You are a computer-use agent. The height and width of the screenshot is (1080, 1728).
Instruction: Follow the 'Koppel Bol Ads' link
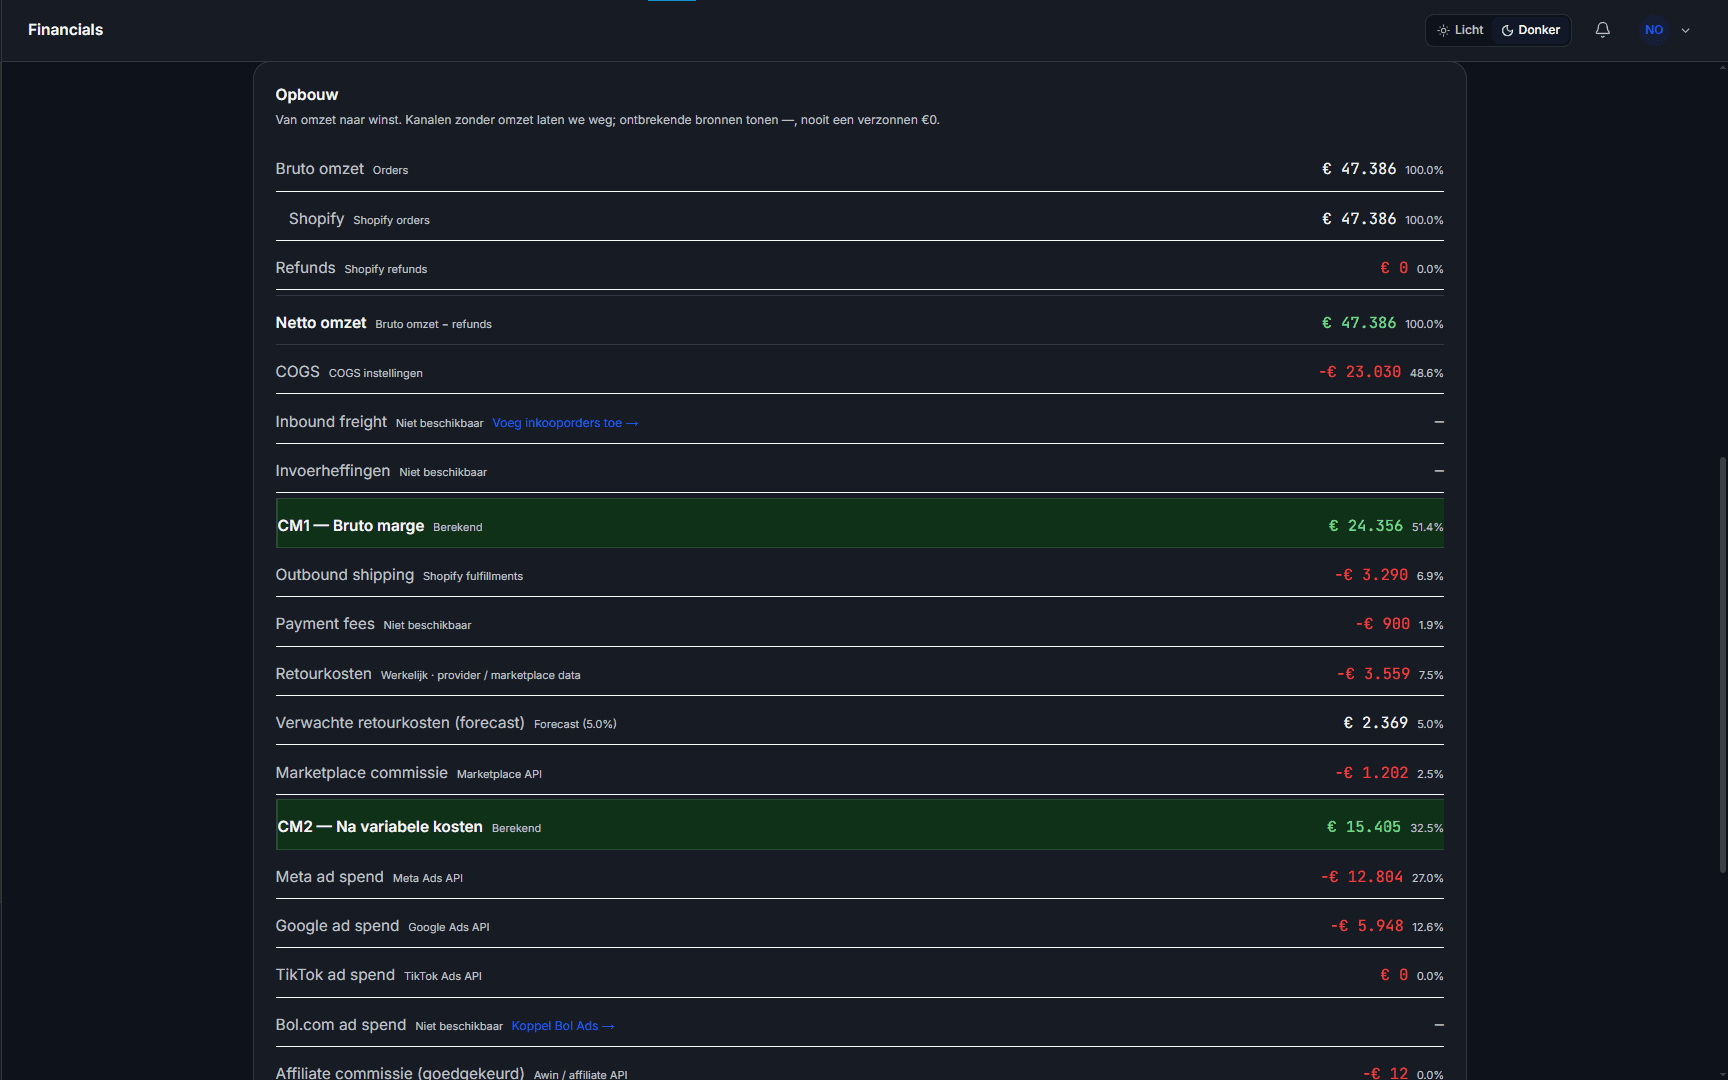[x=563, y=1026]
